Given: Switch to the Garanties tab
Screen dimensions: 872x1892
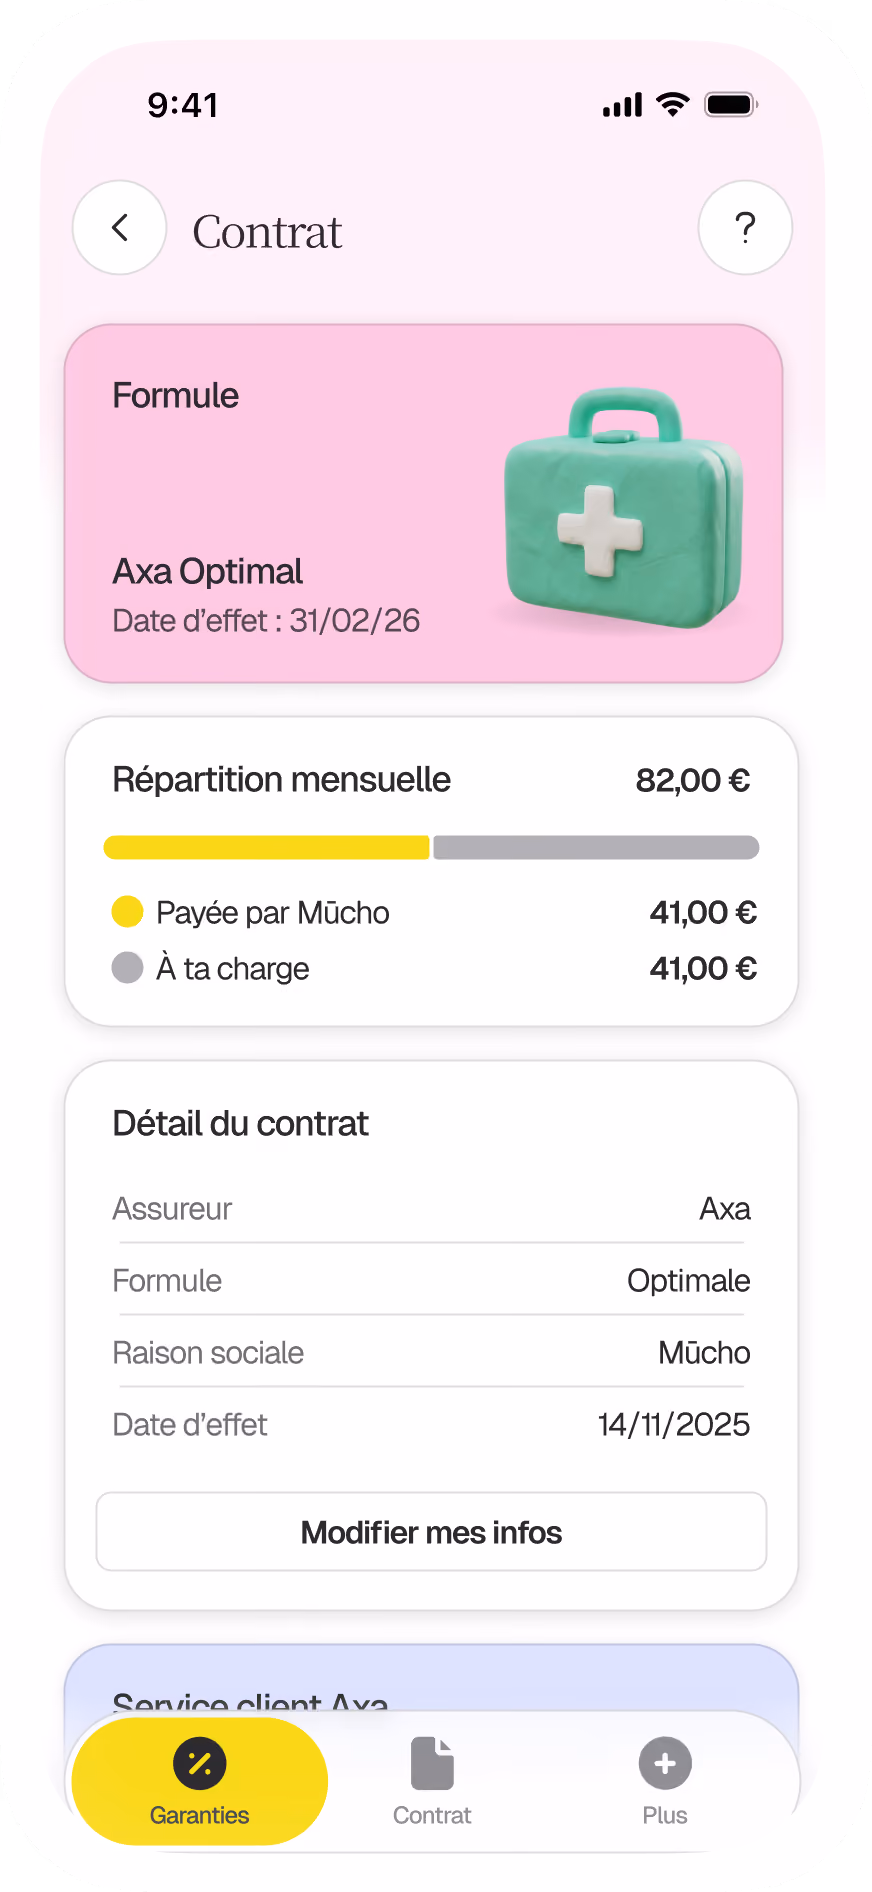Looking at the screenshot, I should click(200, 1781).
